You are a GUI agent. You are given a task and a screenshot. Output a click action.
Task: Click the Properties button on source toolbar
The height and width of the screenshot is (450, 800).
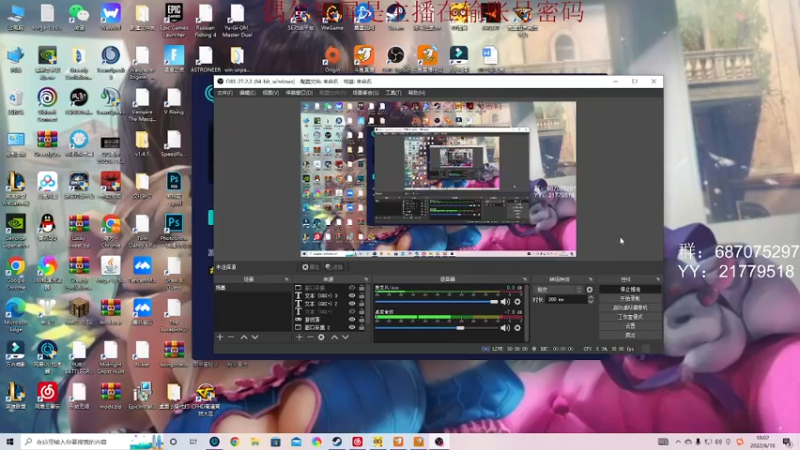[x=310, y=267]
